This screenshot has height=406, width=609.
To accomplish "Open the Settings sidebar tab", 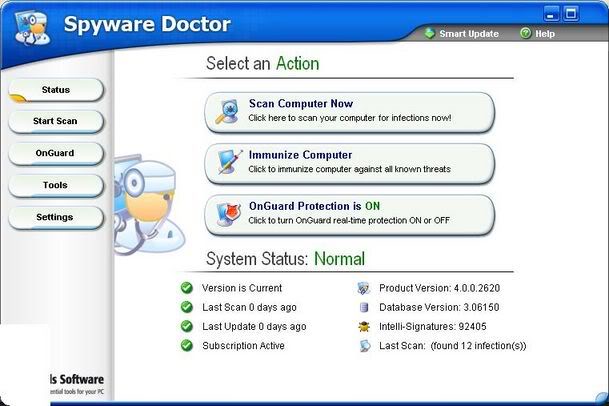I will pos(56,217).
